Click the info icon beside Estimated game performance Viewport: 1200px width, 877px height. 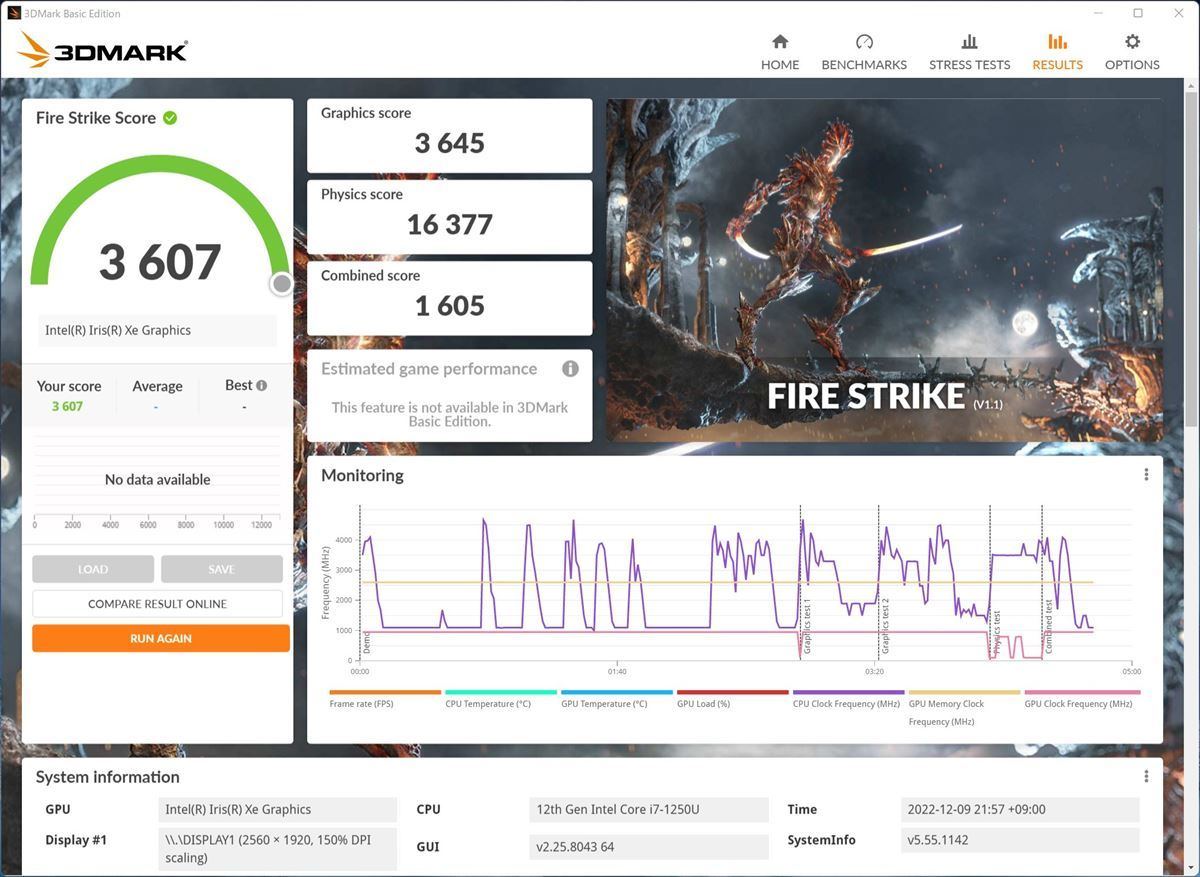coord(570,369)
